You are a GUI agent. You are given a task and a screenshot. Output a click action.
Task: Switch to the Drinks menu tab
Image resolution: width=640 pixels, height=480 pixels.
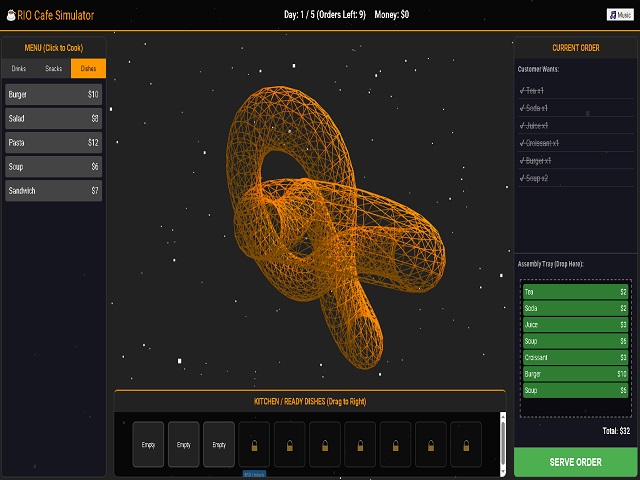(x=18, y=68)
